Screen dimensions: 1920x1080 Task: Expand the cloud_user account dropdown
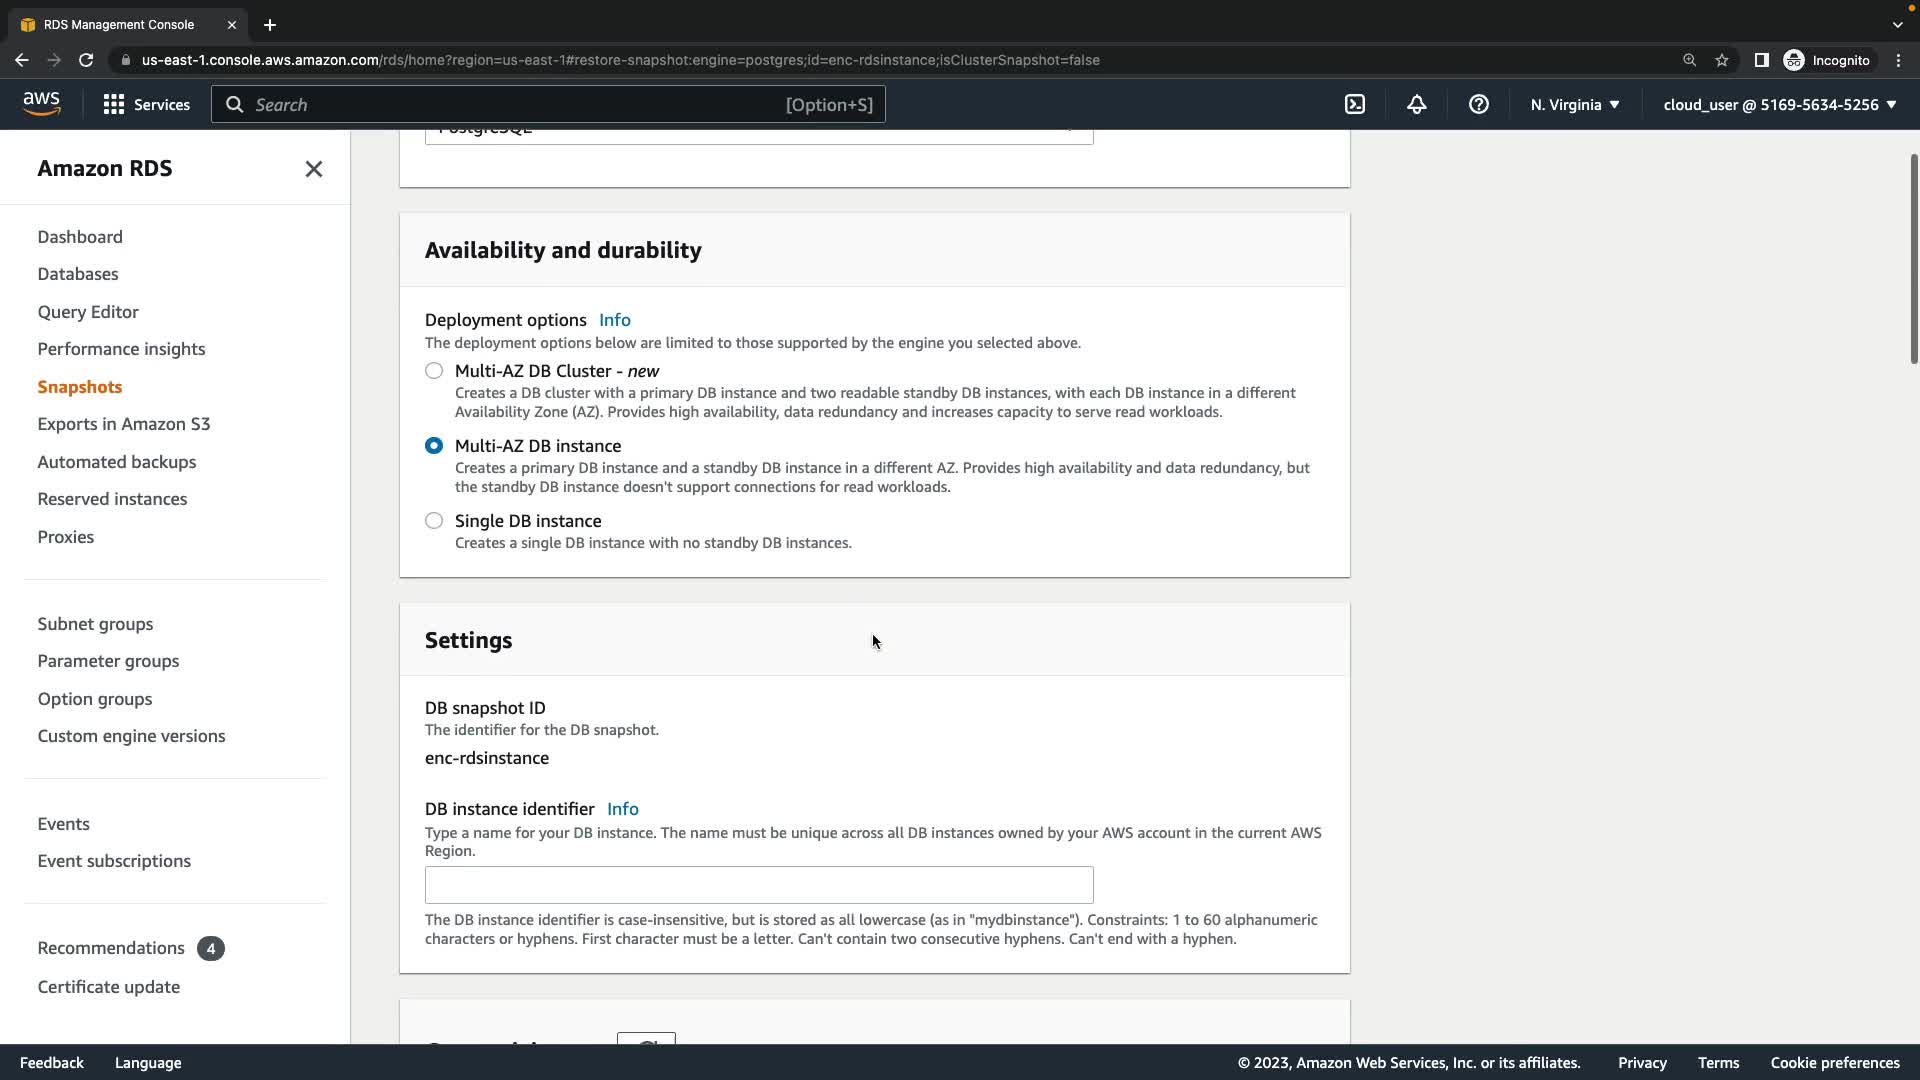point(1780,104)
